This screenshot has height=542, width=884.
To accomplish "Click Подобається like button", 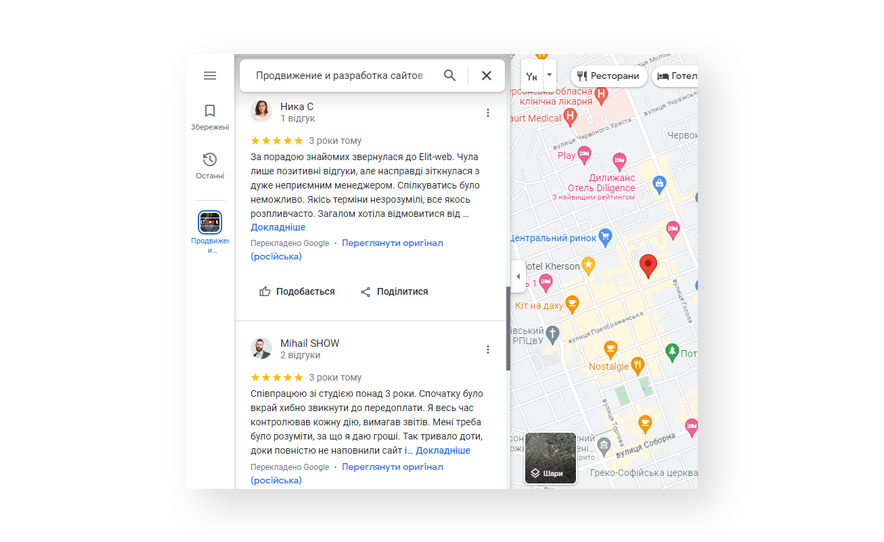I will 297,292.
